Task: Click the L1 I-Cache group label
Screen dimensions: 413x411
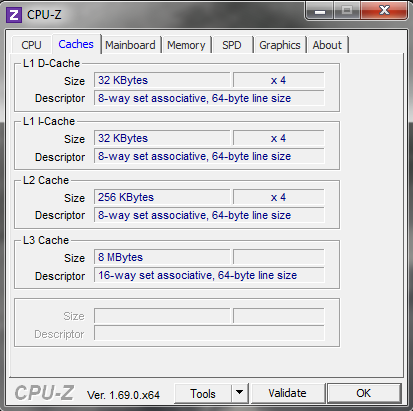Action: (x=49, y=121)
